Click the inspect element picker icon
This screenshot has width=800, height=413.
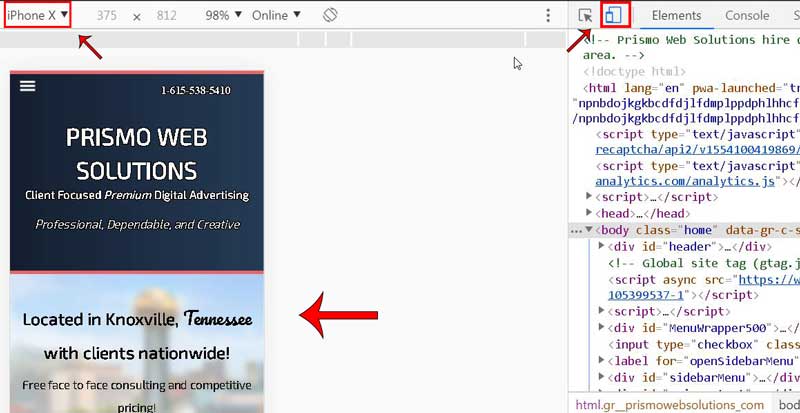[586, 16]
